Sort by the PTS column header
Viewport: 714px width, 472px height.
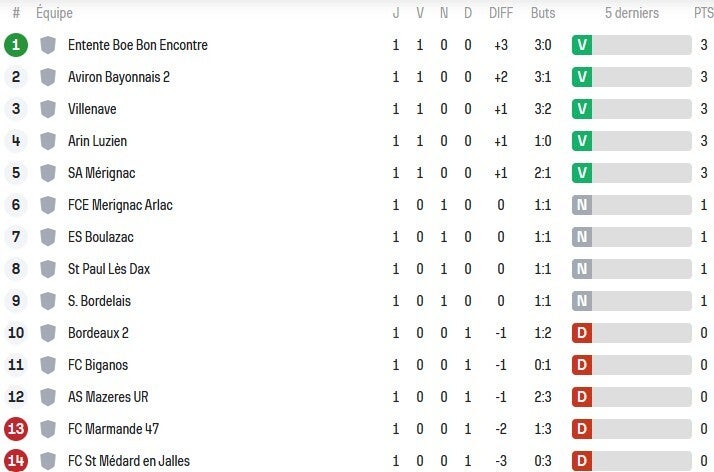[x=704, y=14]
